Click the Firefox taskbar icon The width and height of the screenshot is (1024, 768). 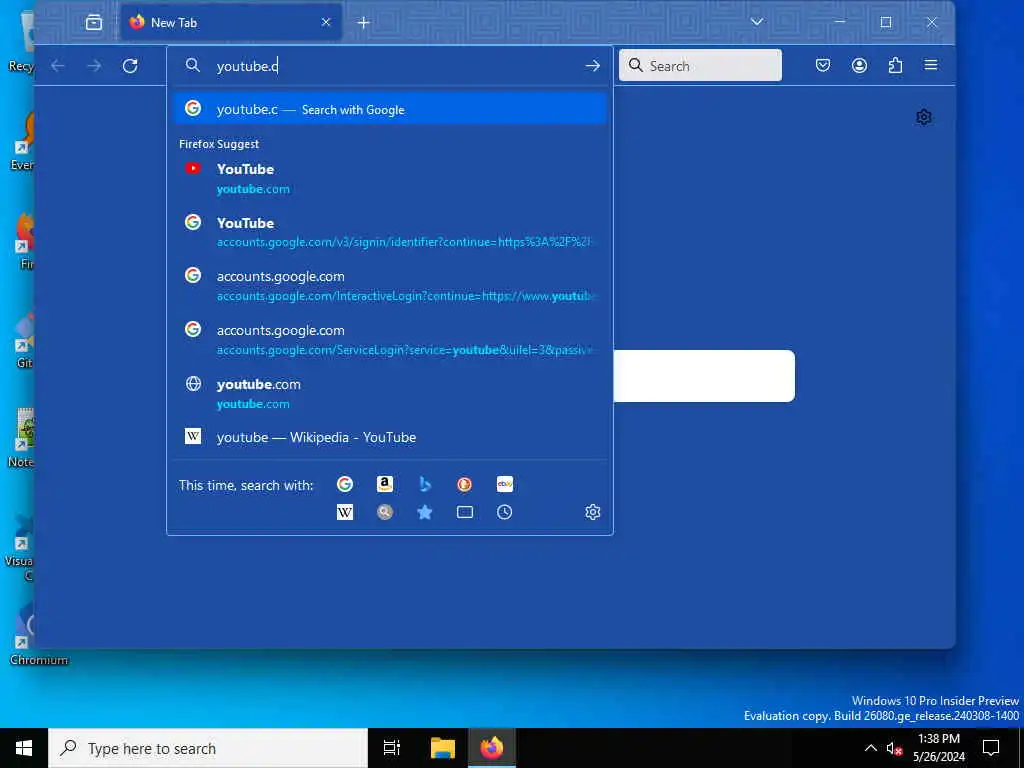(x=492, y=748)
